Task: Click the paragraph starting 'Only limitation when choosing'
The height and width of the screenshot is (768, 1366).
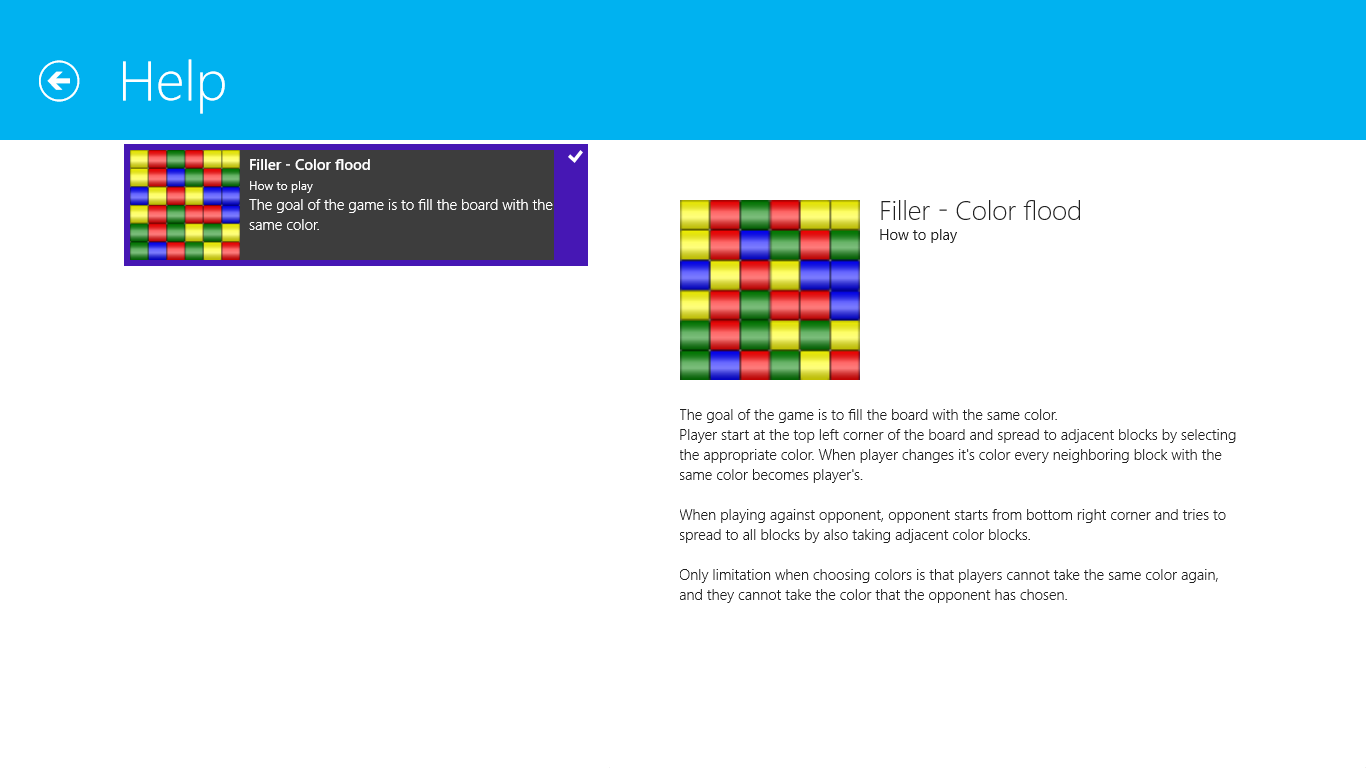Action: coord(948,585)
